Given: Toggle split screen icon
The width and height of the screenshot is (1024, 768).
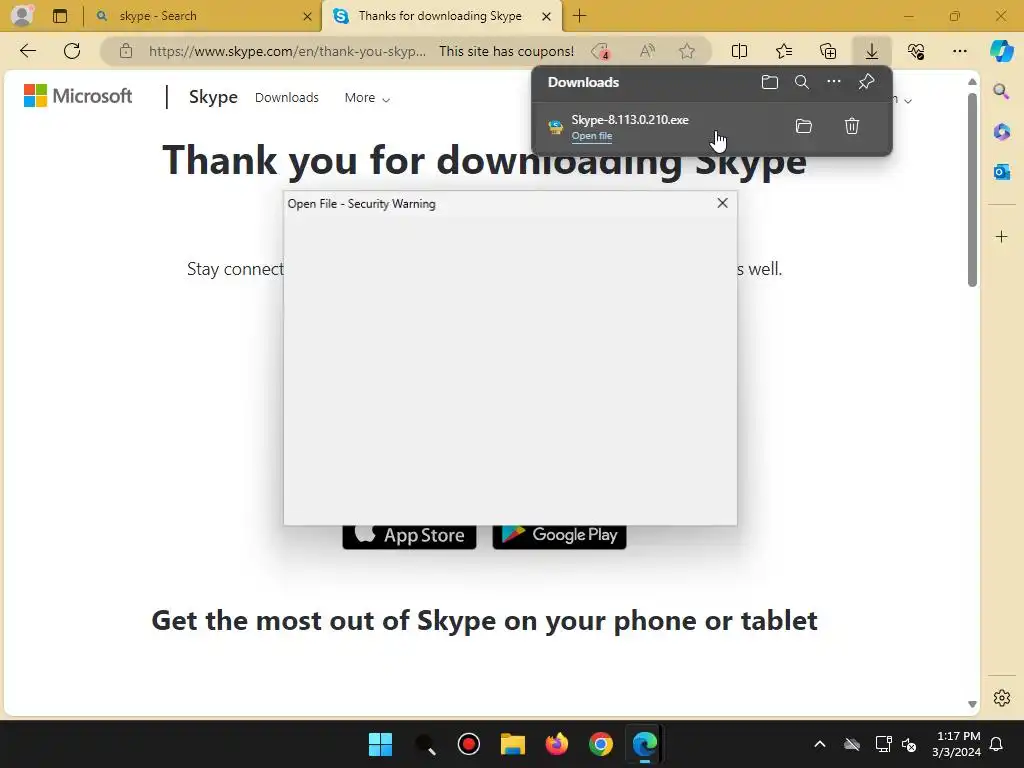Looking at the screenshot, I should coord(739,51).
